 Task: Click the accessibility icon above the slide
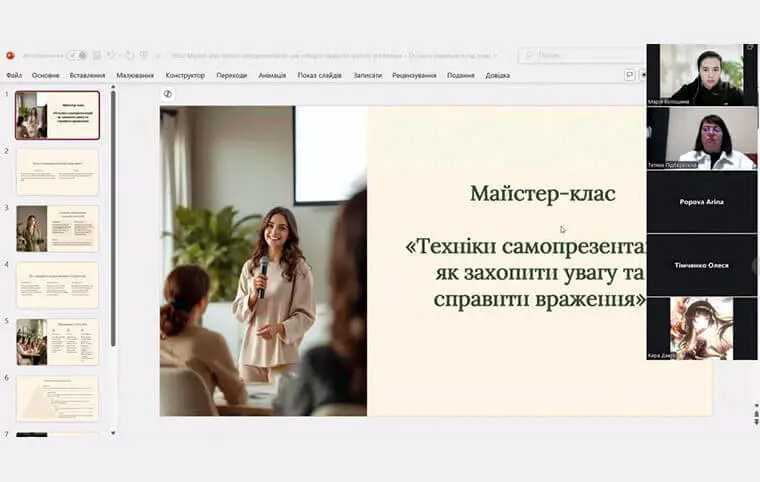pos(168,94)
